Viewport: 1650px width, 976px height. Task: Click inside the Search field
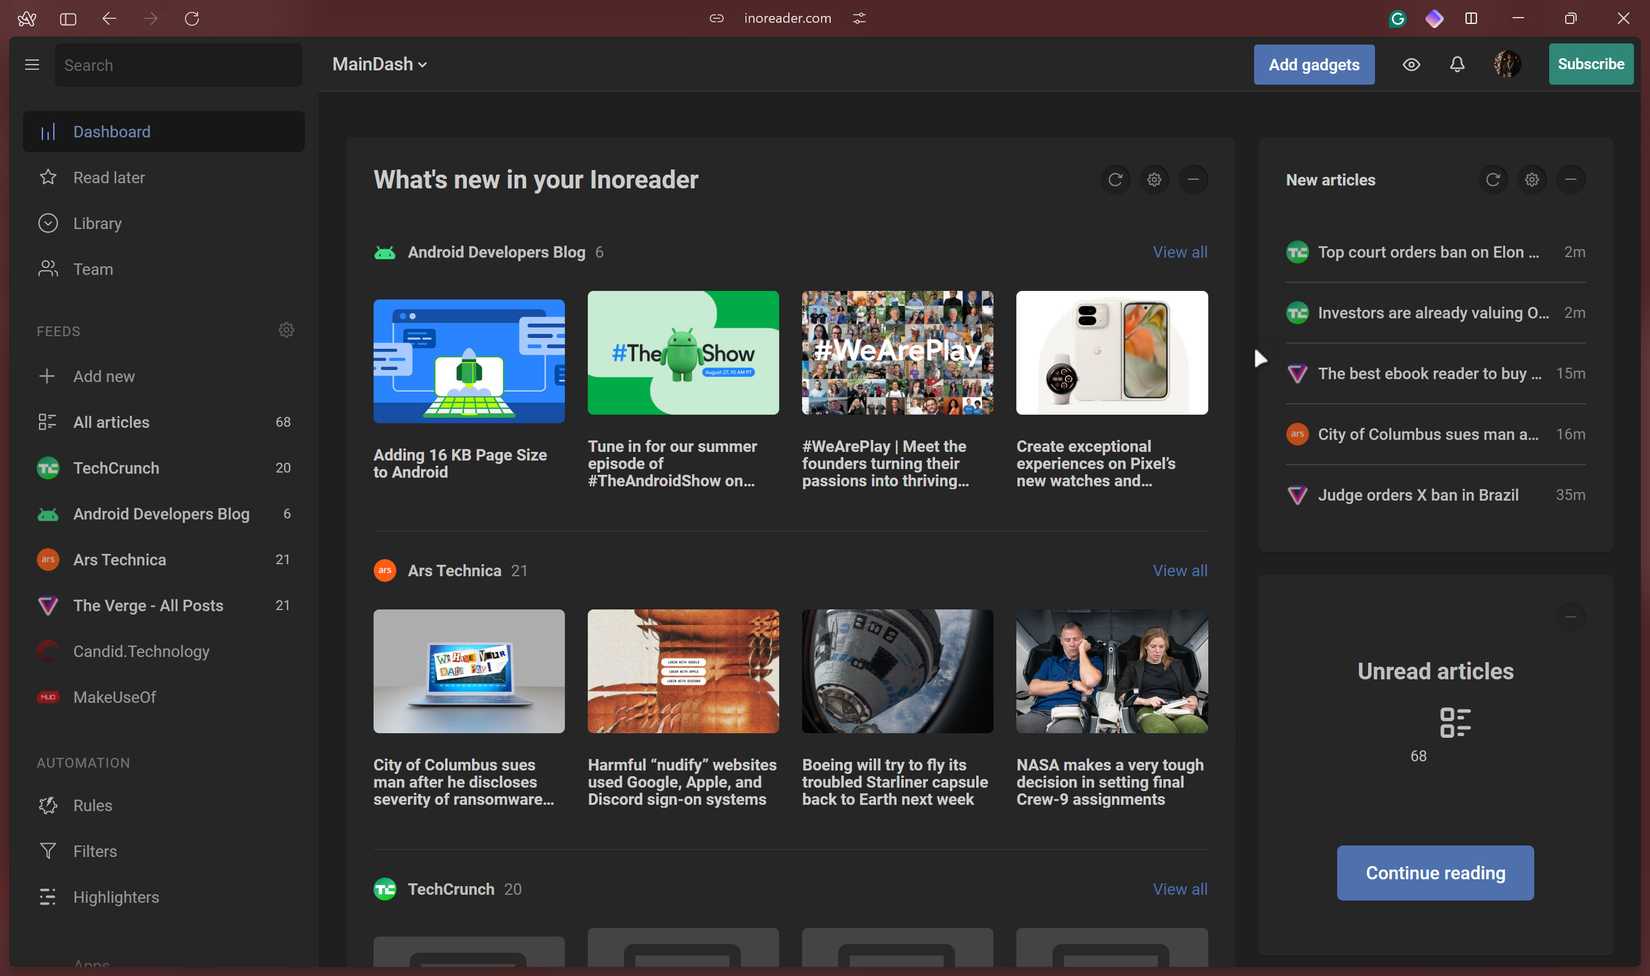pyautogui.click(x=178, y=64)
